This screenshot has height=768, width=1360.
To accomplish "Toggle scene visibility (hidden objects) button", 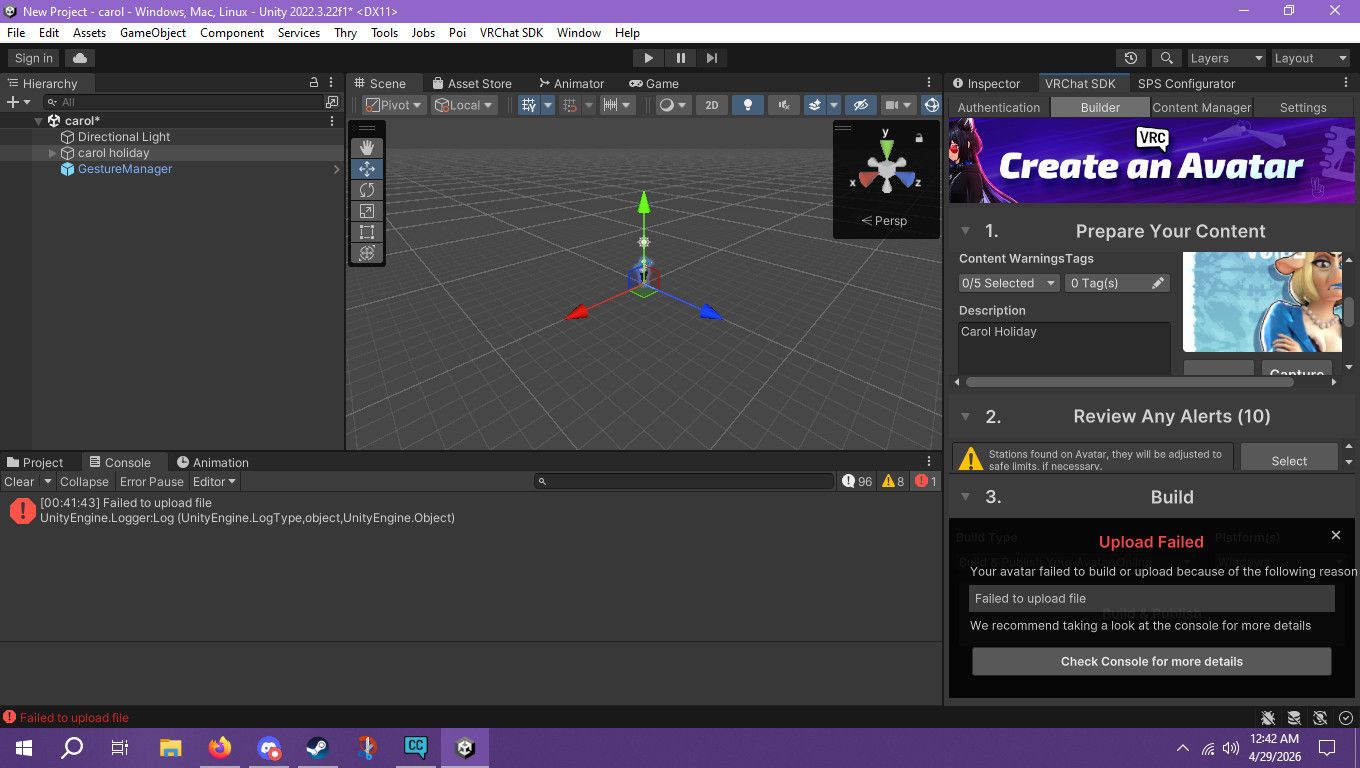I will point(859,105).
